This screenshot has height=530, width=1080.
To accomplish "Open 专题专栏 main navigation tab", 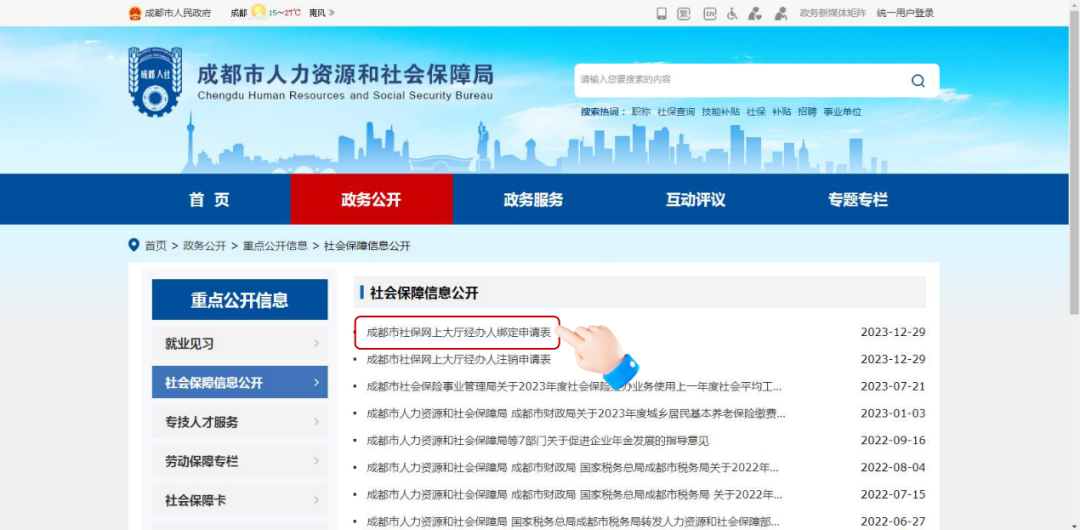I will (858, 200).
